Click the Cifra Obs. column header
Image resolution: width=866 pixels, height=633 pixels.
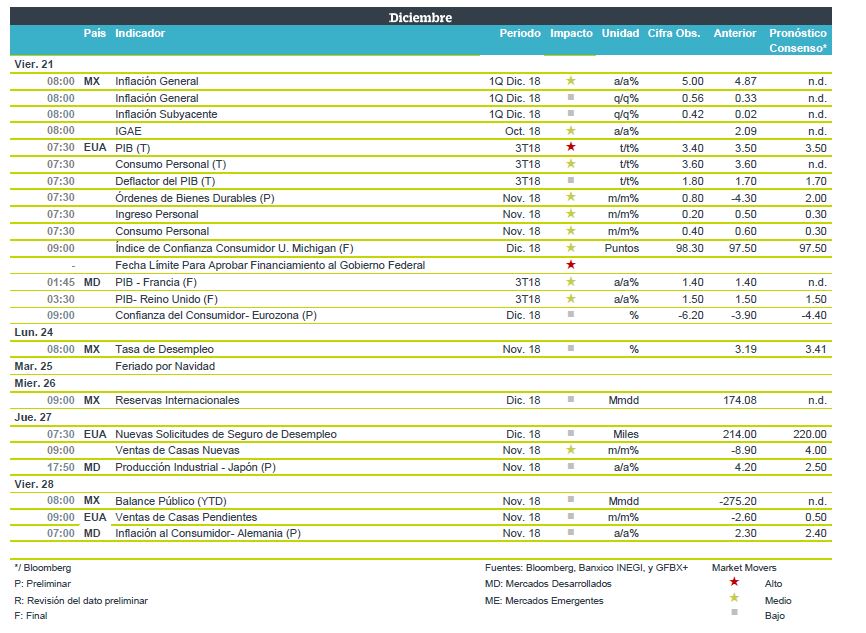674,33
